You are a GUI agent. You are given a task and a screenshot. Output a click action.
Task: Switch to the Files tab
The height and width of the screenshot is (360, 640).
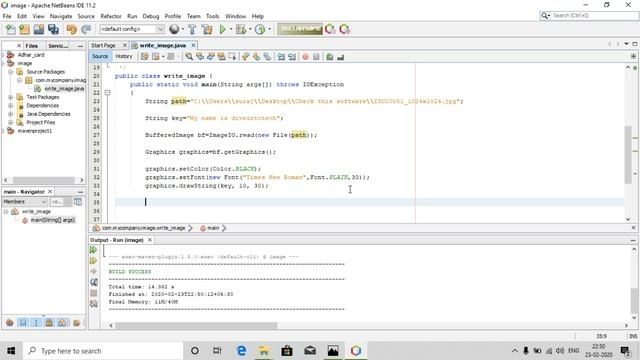tap(31, 46)
